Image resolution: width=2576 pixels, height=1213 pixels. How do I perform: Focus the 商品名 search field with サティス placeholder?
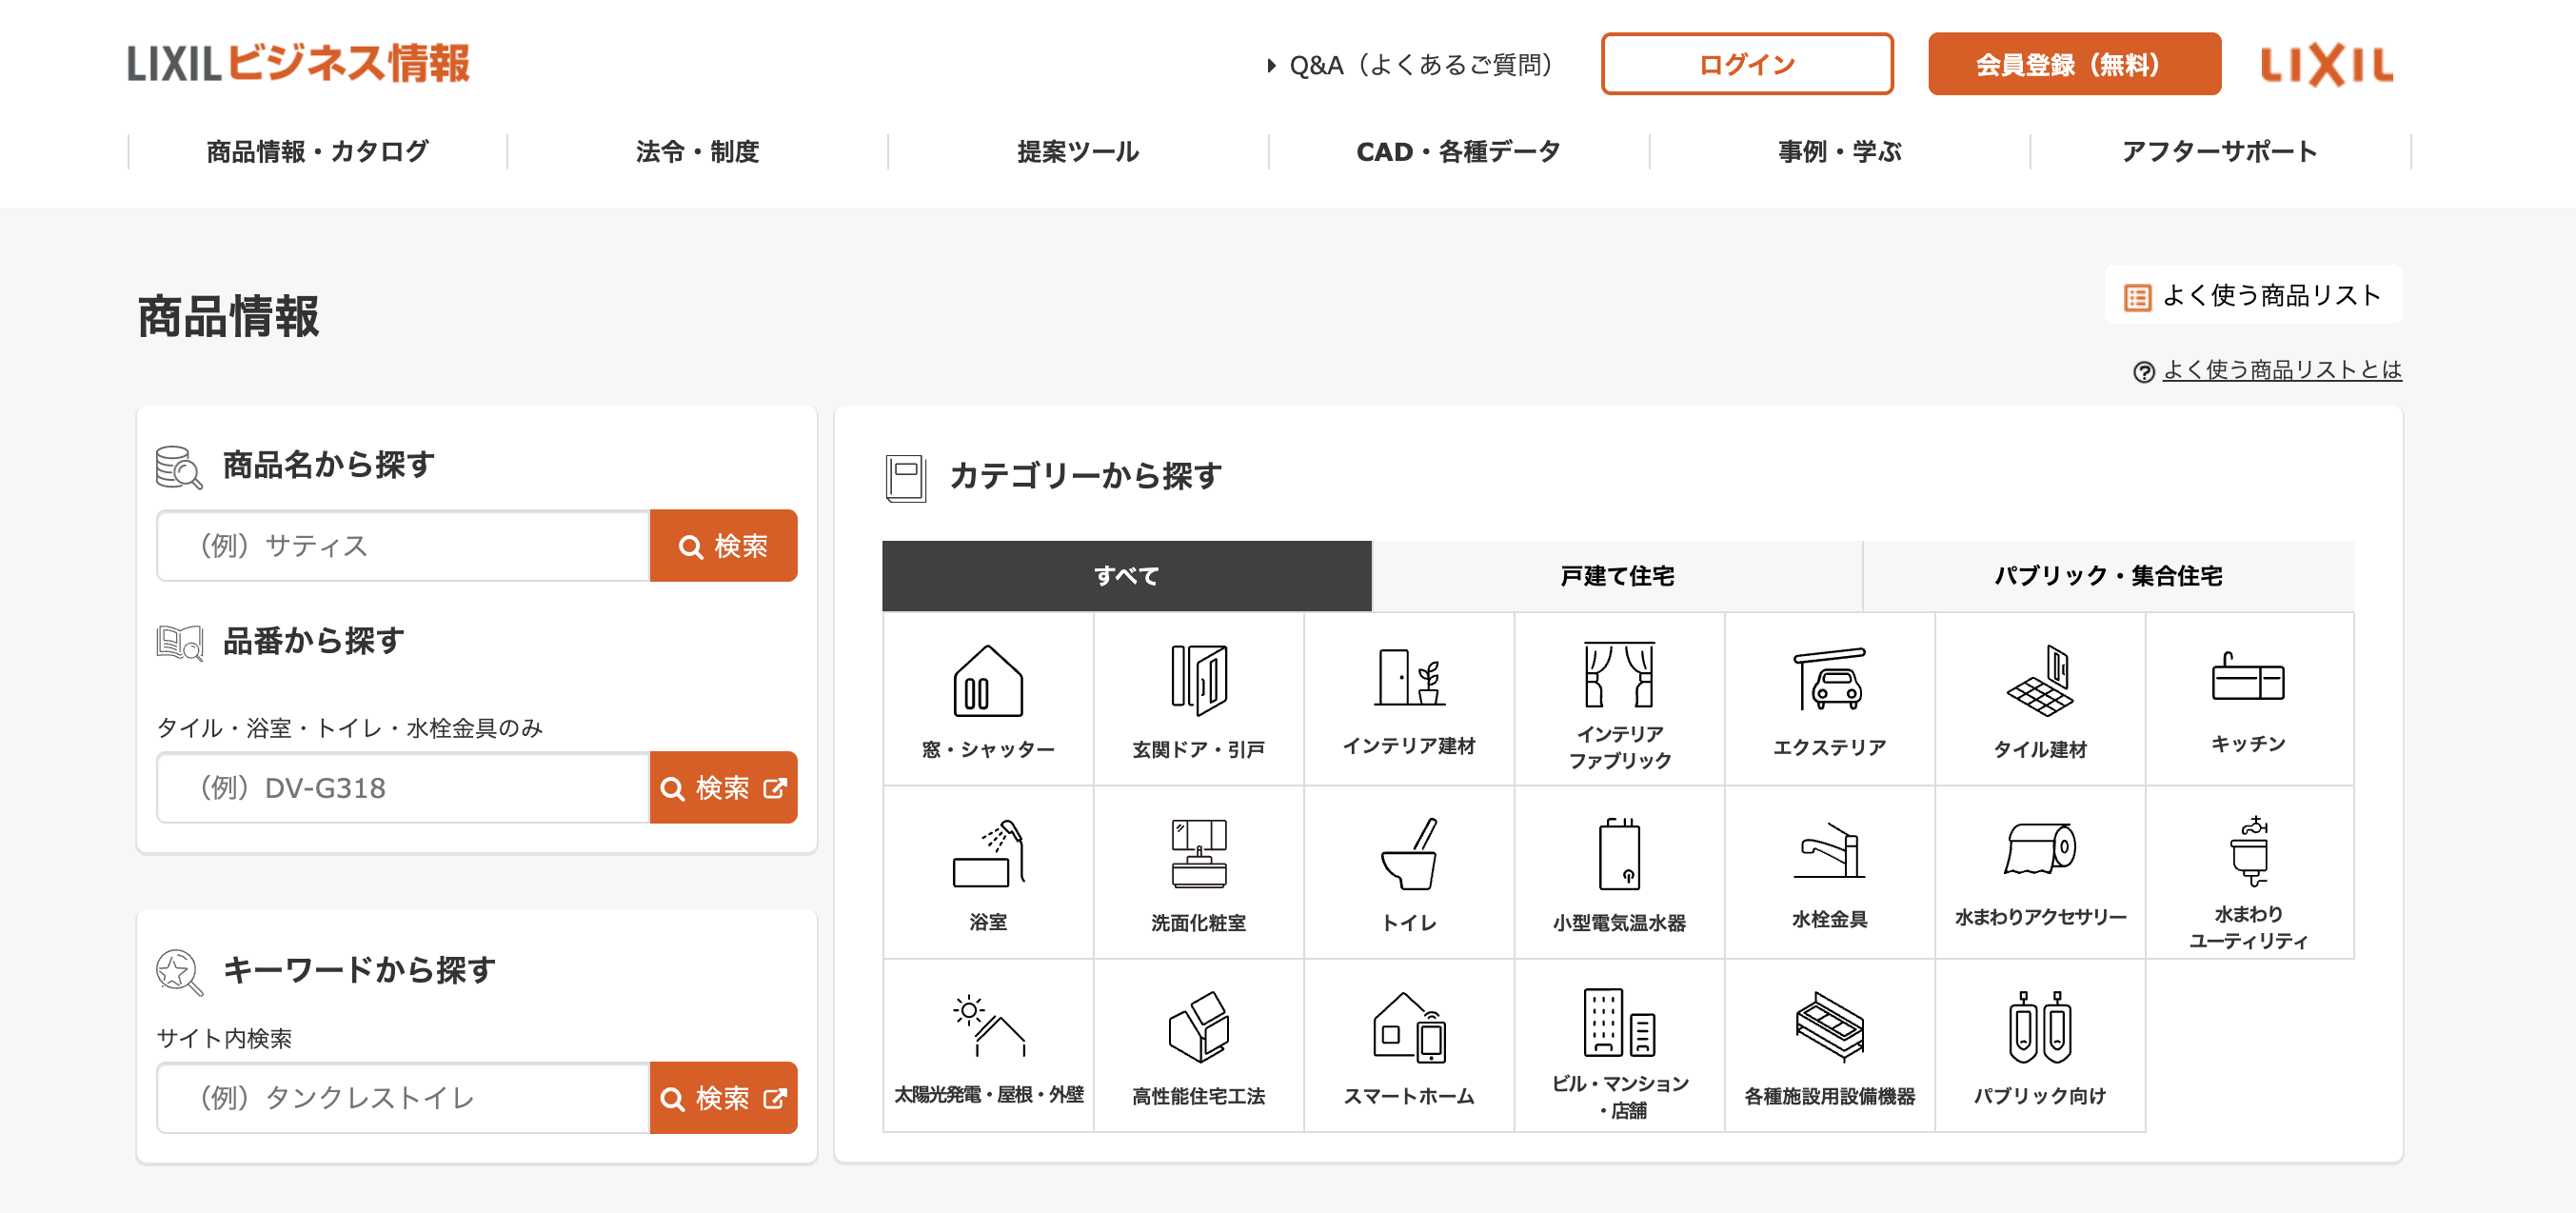pyautogui.click(x=404, y=546)
